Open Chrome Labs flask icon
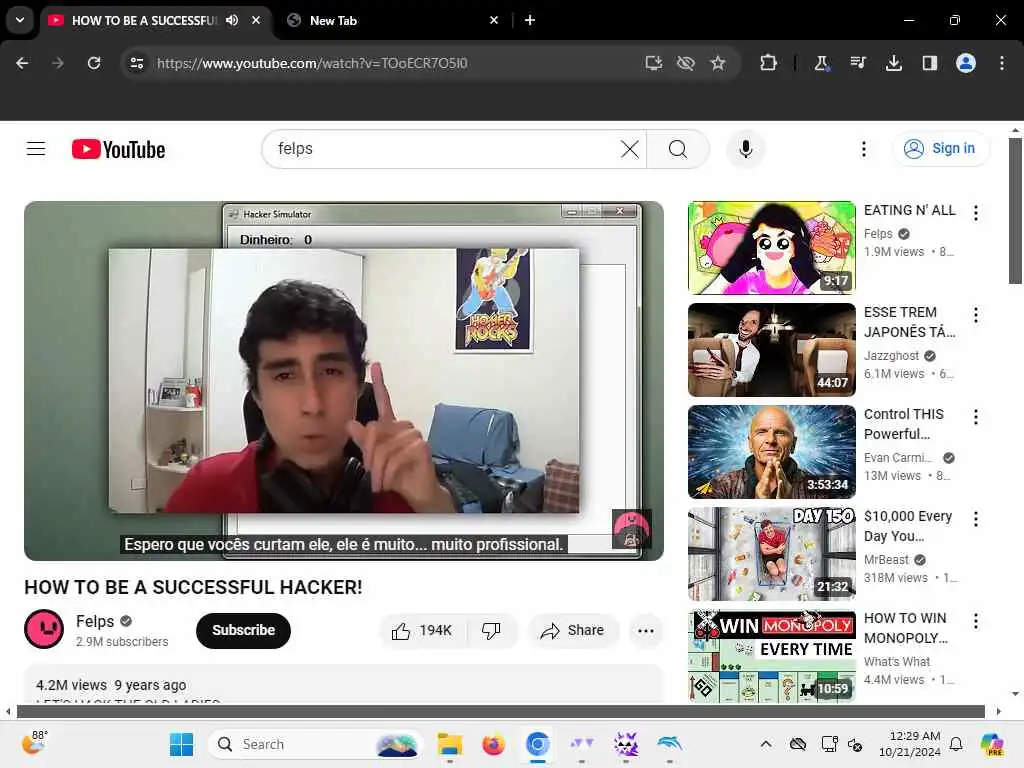 [x=822, y=63]
